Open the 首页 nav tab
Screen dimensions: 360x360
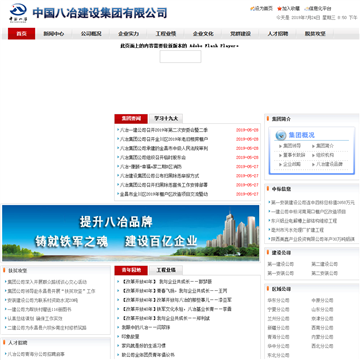(x=22, y=34)
